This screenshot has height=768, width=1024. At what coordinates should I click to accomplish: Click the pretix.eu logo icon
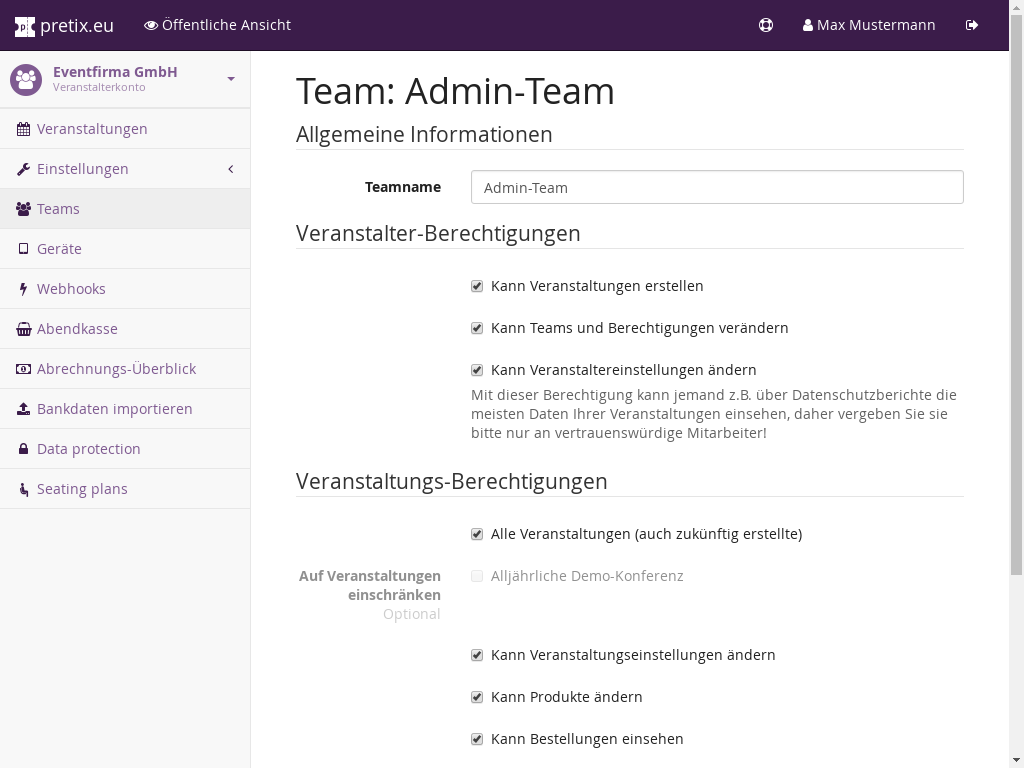pyautogui.click(x=25, y=26)
